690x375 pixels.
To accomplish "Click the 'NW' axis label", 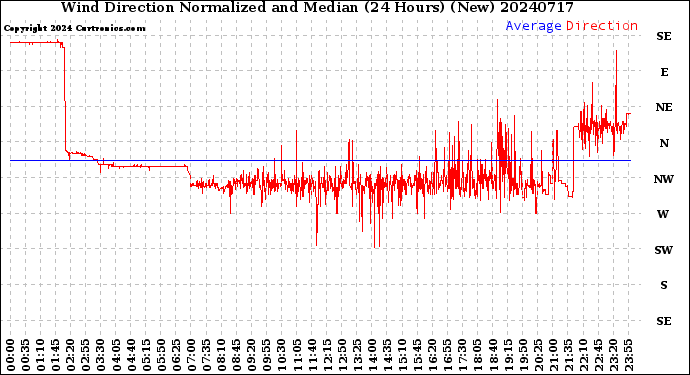I will 664,179.
